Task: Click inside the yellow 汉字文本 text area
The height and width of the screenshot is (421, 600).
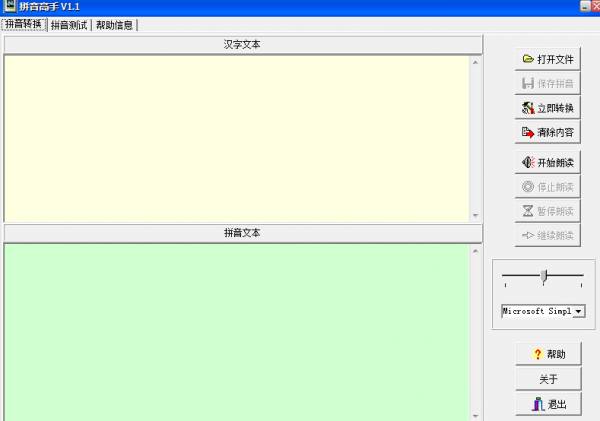Action: coord(236,139)
